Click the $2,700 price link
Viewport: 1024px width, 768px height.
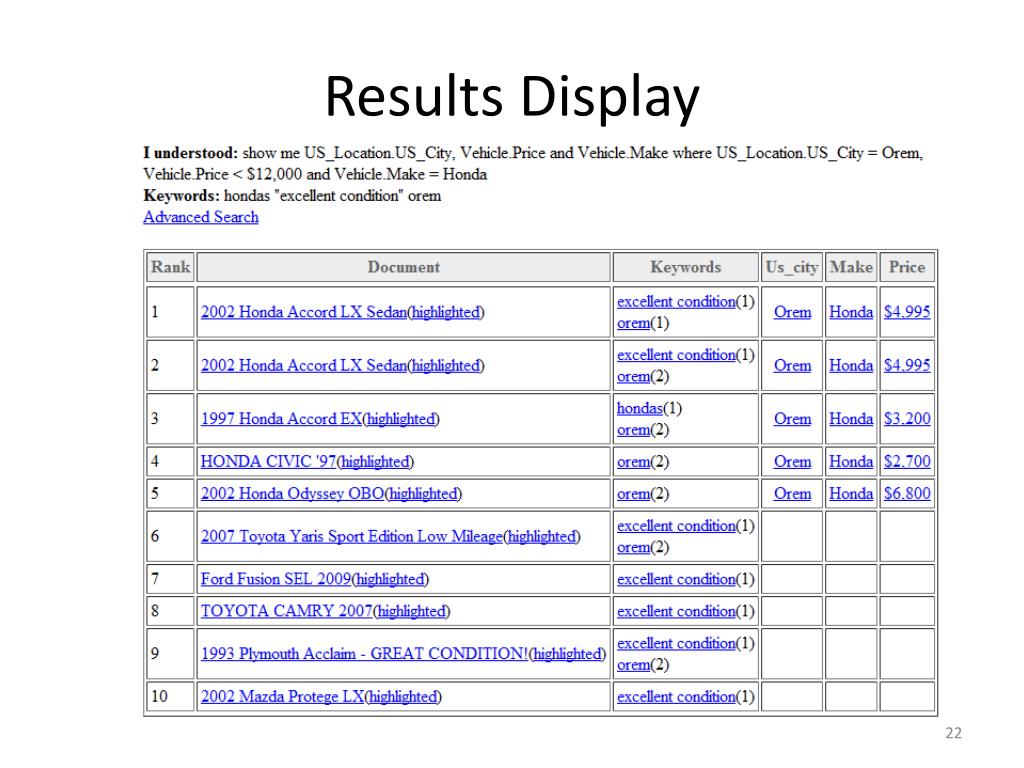coord(907,462)
